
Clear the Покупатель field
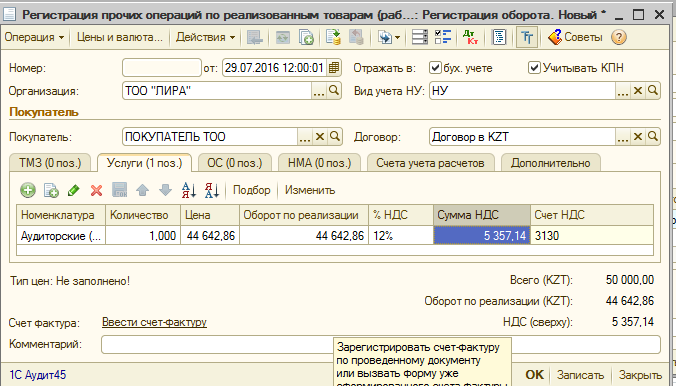[x=319, y=137]
